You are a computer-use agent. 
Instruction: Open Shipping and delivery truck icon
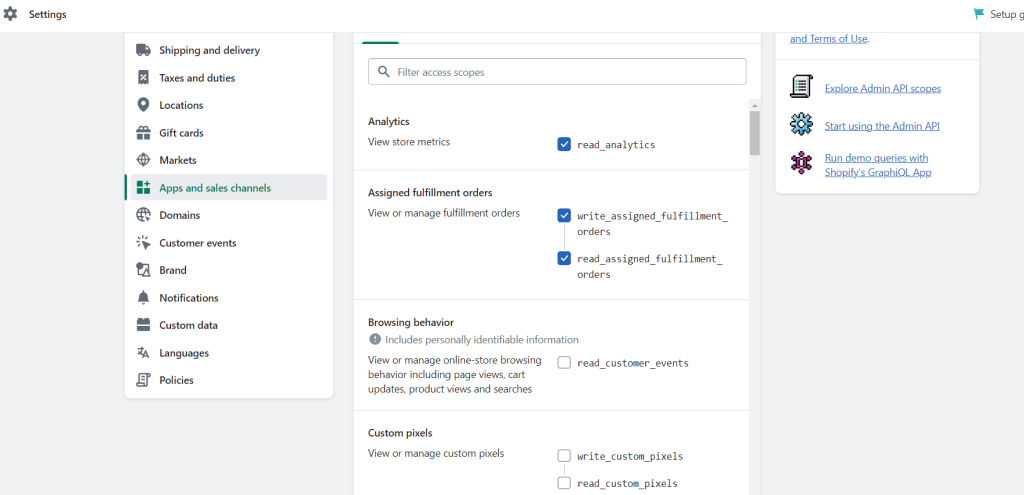pos(143,50)
